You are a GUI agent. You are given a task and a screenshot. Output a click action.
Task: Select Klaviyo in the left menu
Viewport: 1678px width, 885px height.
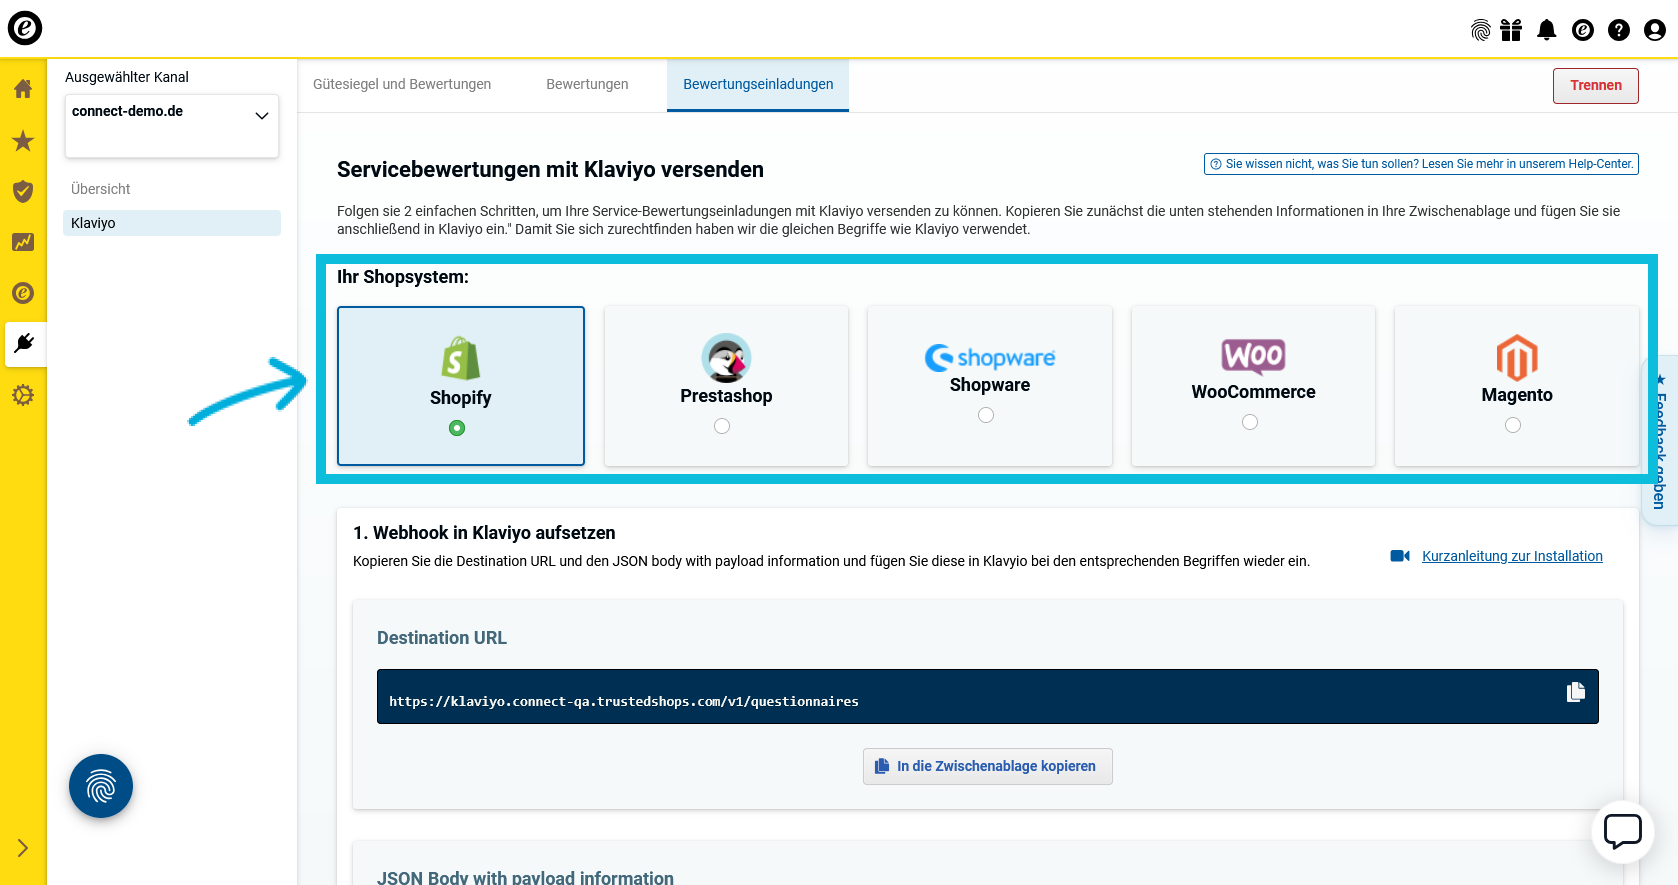172,223
